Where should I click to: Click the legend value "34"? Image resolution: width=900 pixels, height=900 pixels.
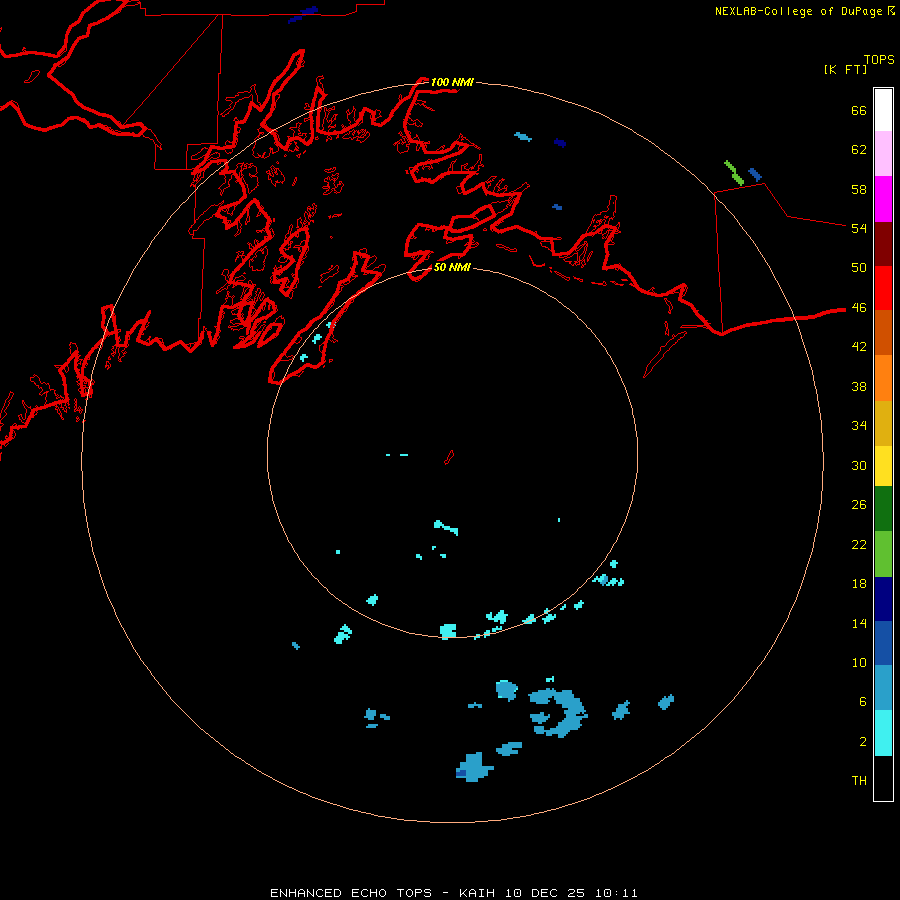(859, 425)
